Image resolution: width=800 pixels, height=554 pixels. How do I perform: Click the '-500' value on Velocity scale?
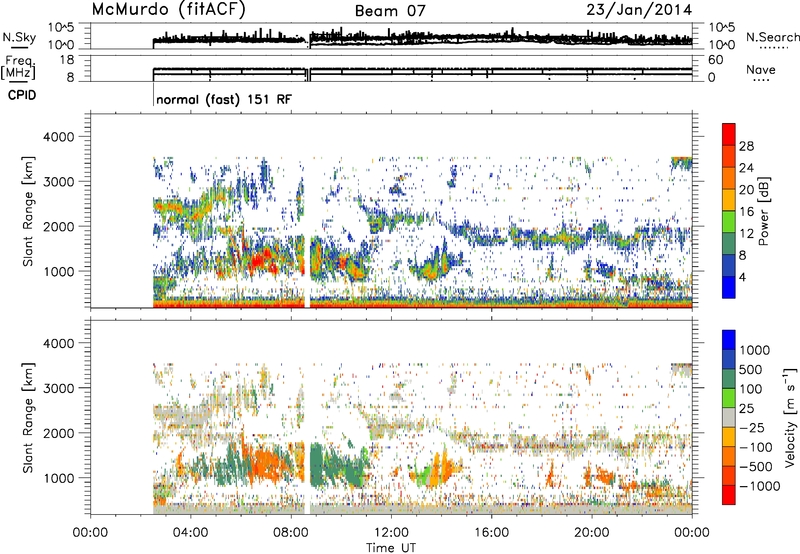click(x=756, y=467)
